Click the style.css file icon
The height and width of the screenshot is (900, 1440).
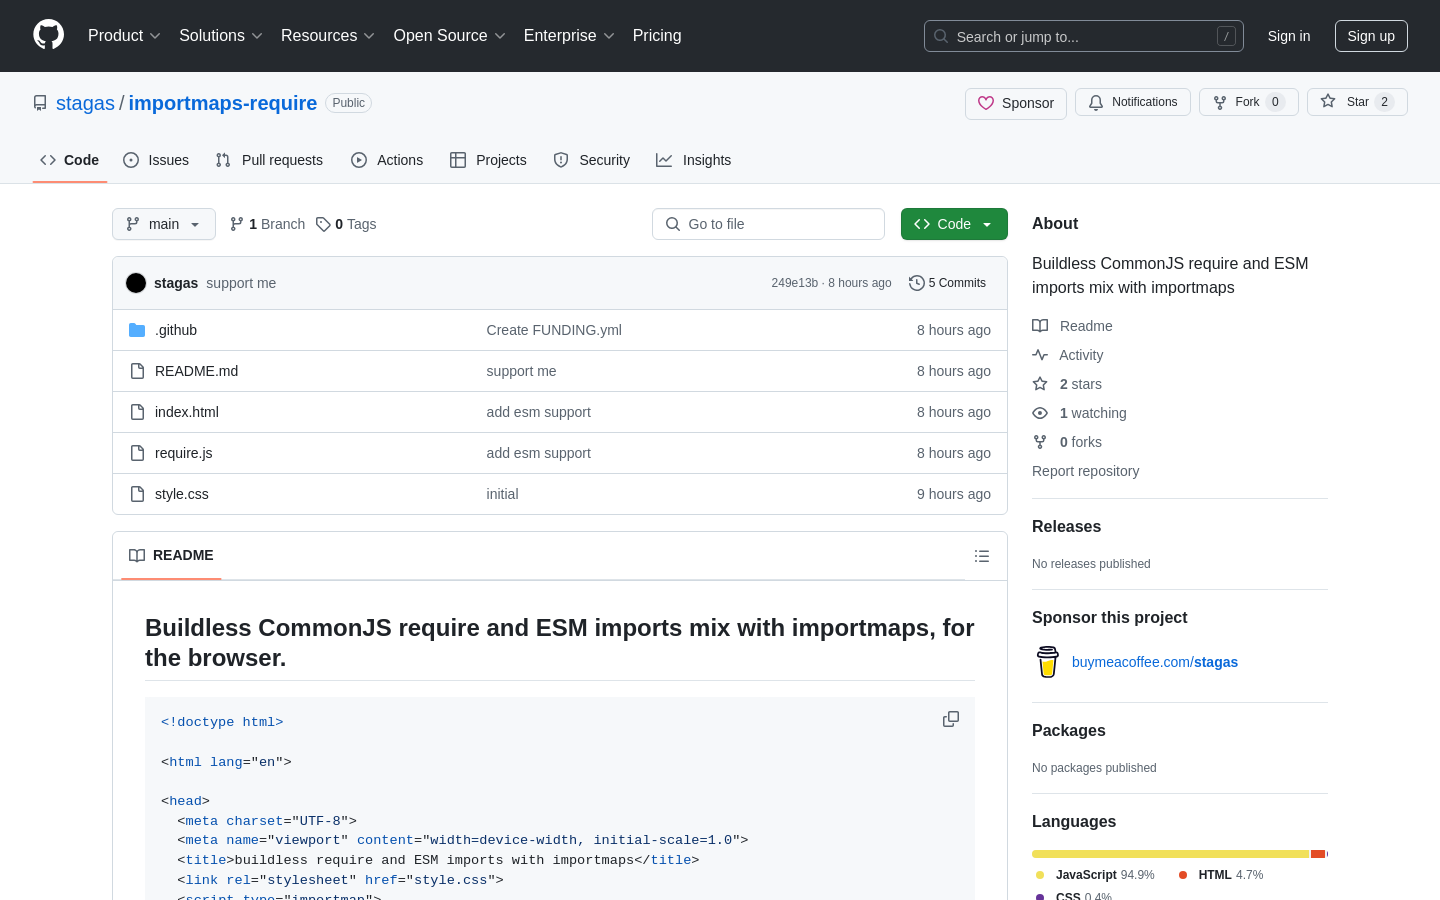tap(137, 494)
